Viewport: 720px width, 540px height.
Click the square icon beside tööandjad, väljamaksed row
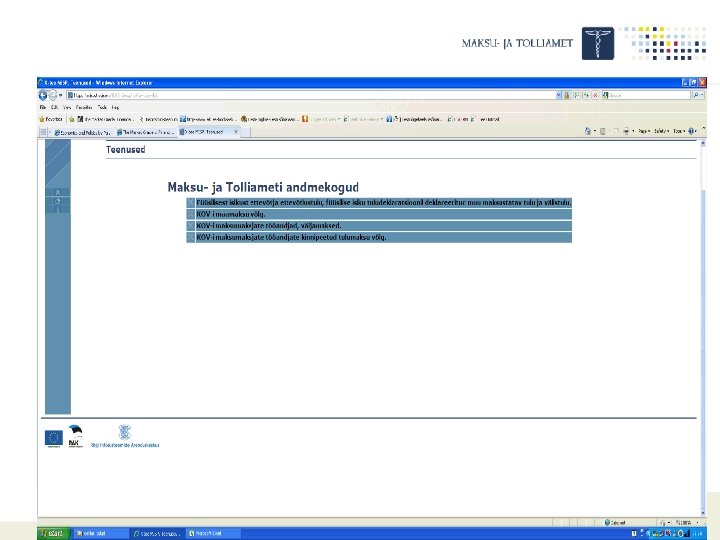click(191, 225)
